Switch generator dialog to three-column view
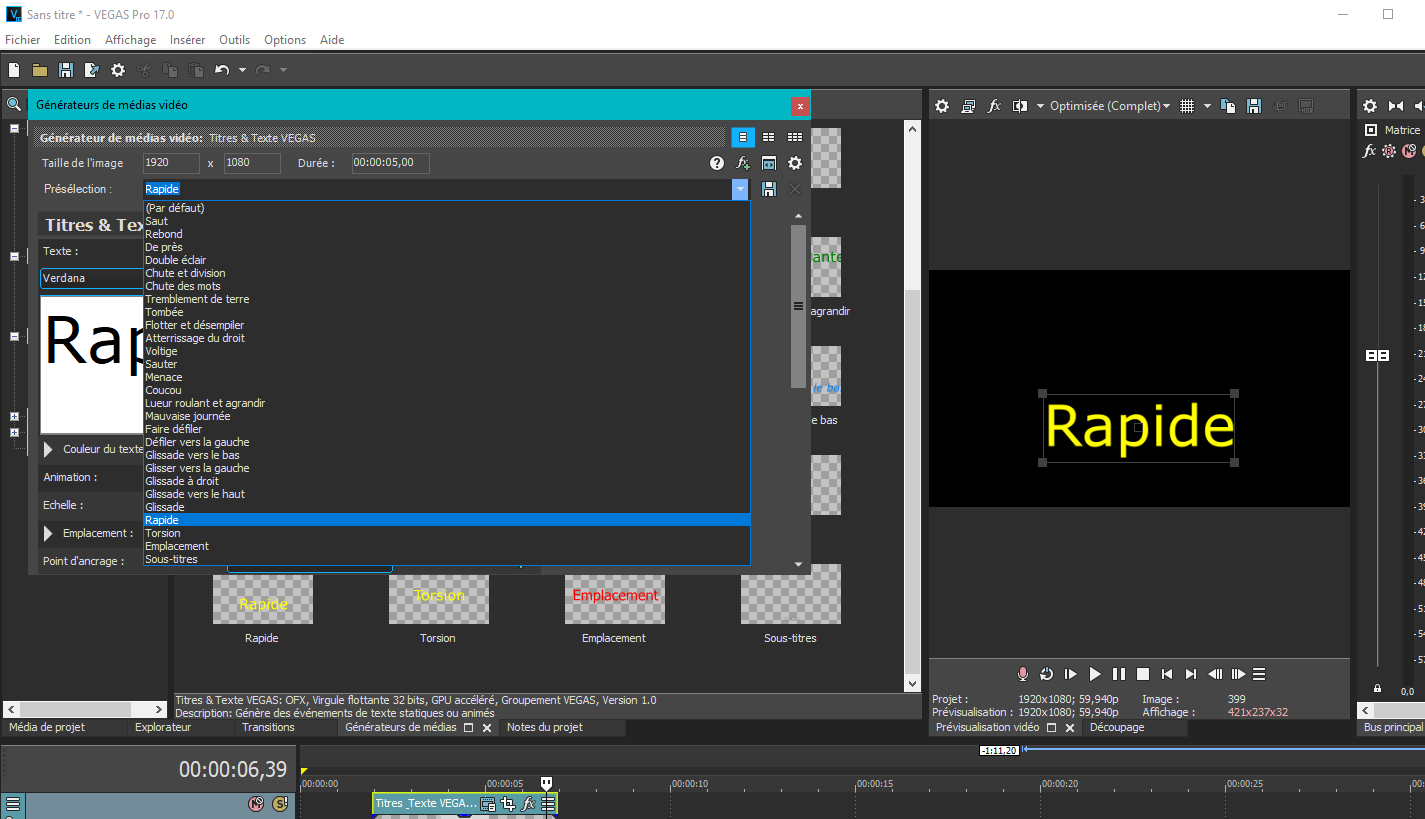1425x819 pixels. coord(795,137)
